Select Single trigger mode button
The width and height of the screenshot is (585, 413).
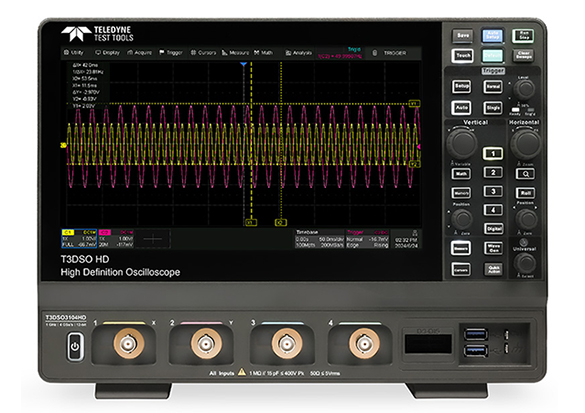pyautogui.click(x=493, y=108)
